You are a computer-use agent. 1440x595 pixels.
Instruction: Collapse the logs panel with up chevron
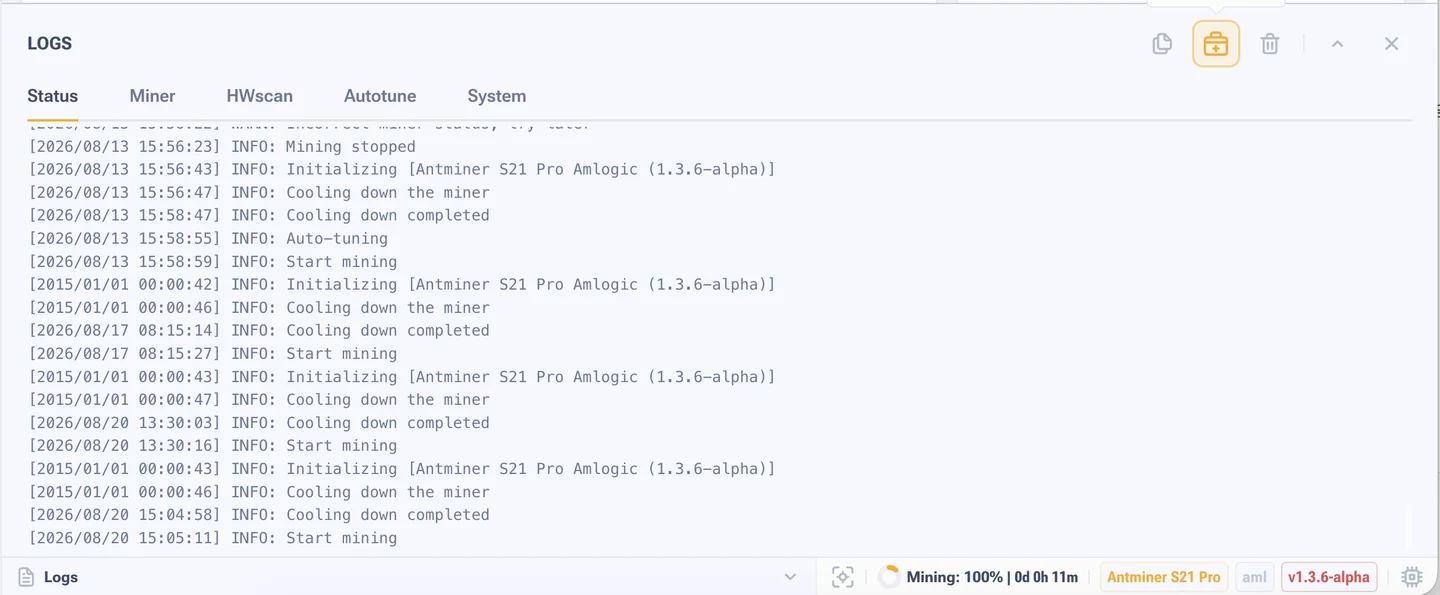1337,44
